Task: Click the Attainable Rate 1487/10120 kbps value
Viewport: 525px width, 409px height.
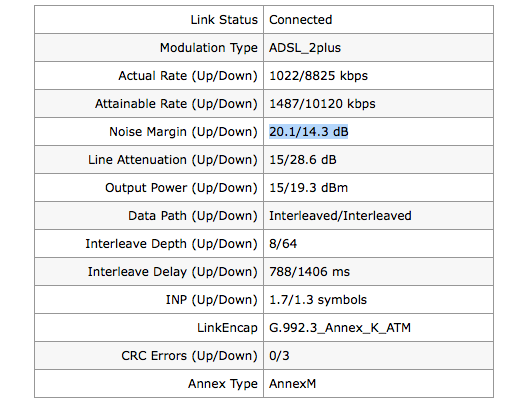Action: point(322,104)
